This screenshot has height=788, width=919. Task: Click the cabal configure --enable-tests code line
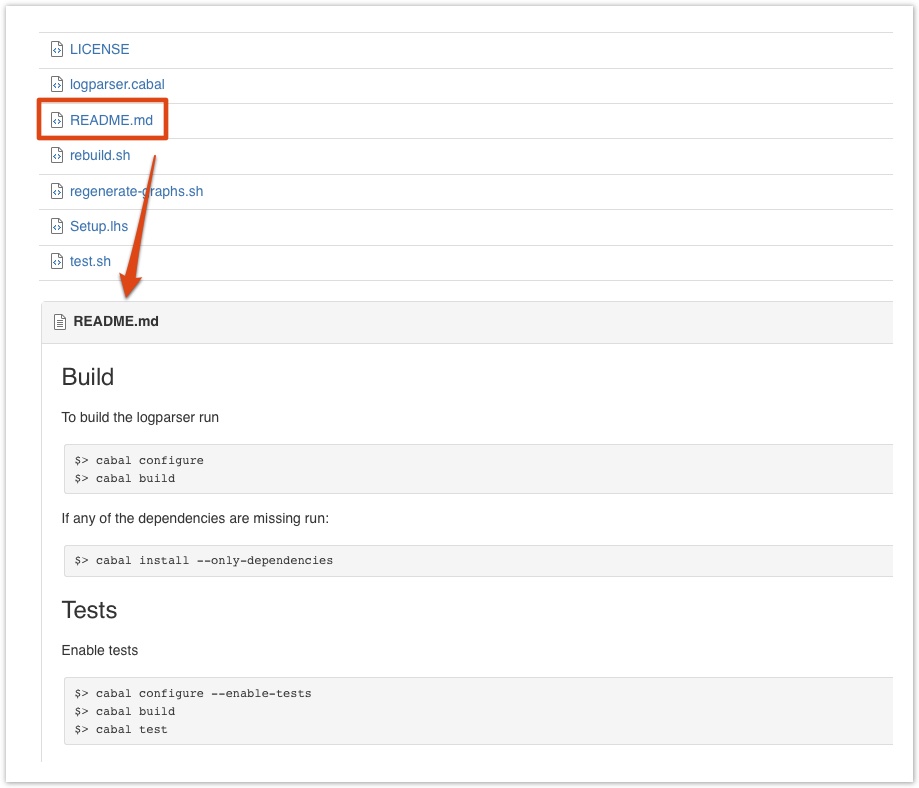click(193, 694)
